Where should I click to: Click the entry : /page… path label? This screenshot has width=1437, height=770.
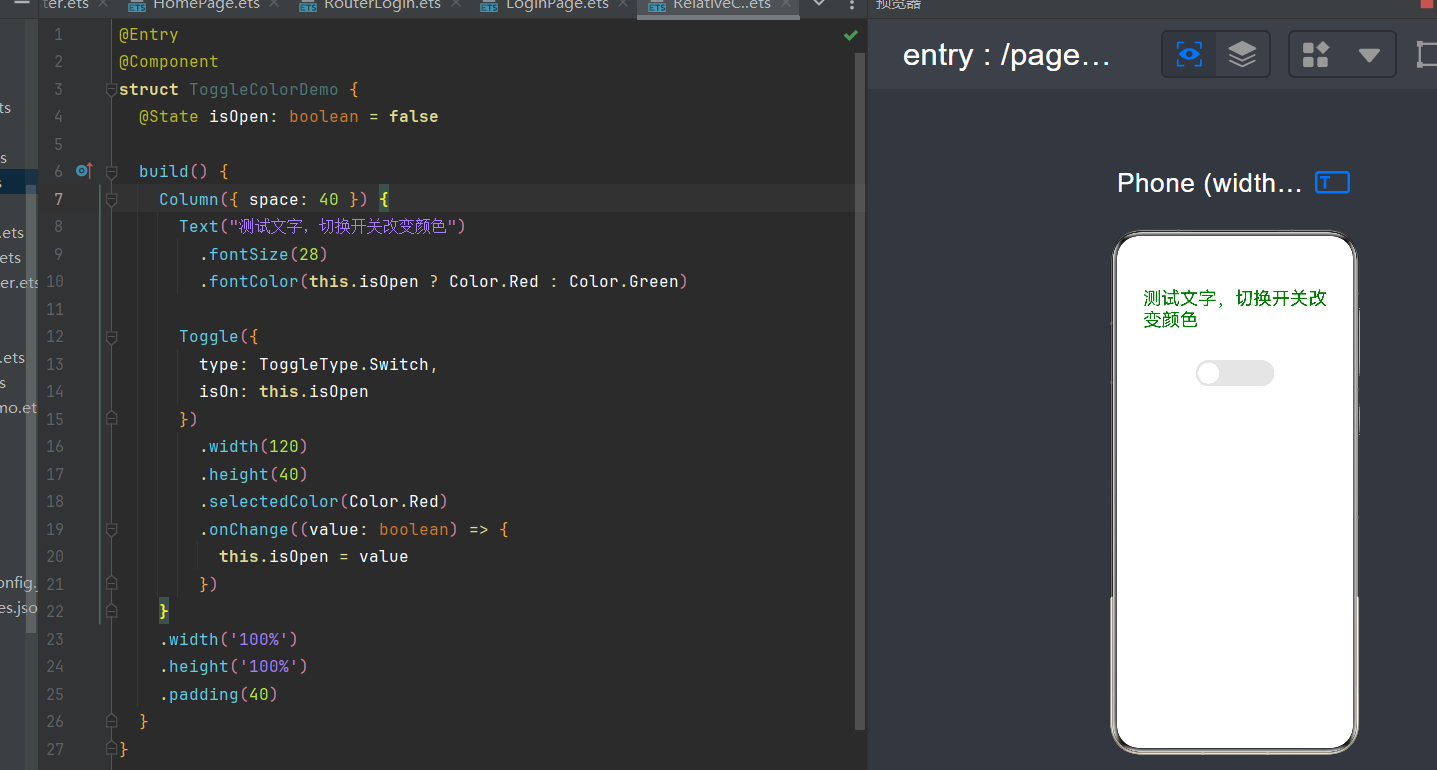[1007, 55]
